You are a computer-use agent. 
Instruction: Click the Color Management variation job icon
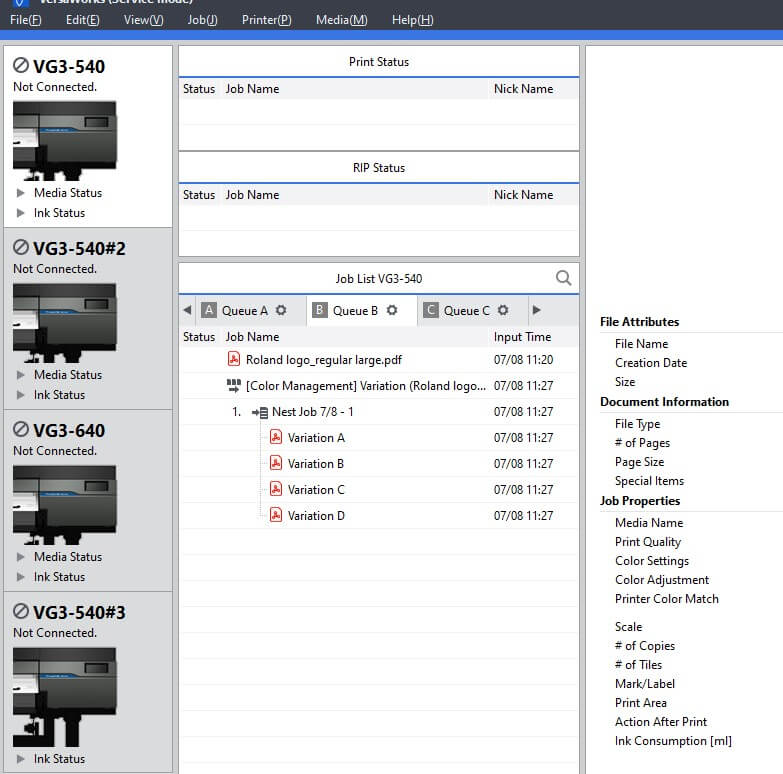click(x=233, y=385)
